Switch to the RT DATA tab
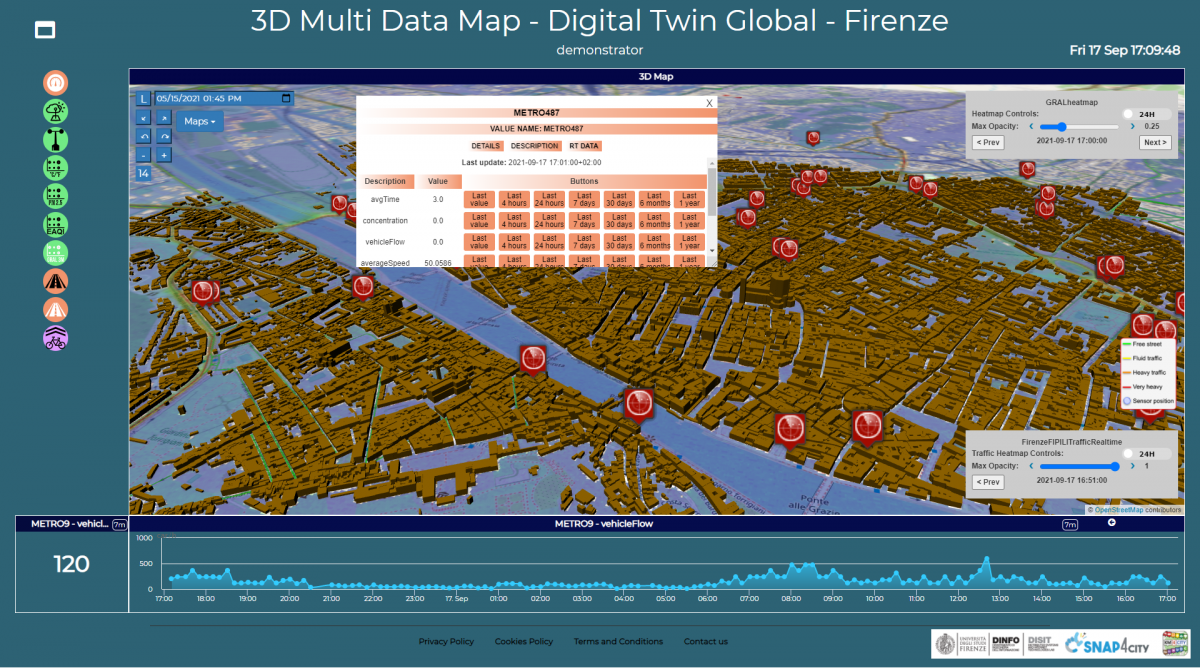 point(584,146)
